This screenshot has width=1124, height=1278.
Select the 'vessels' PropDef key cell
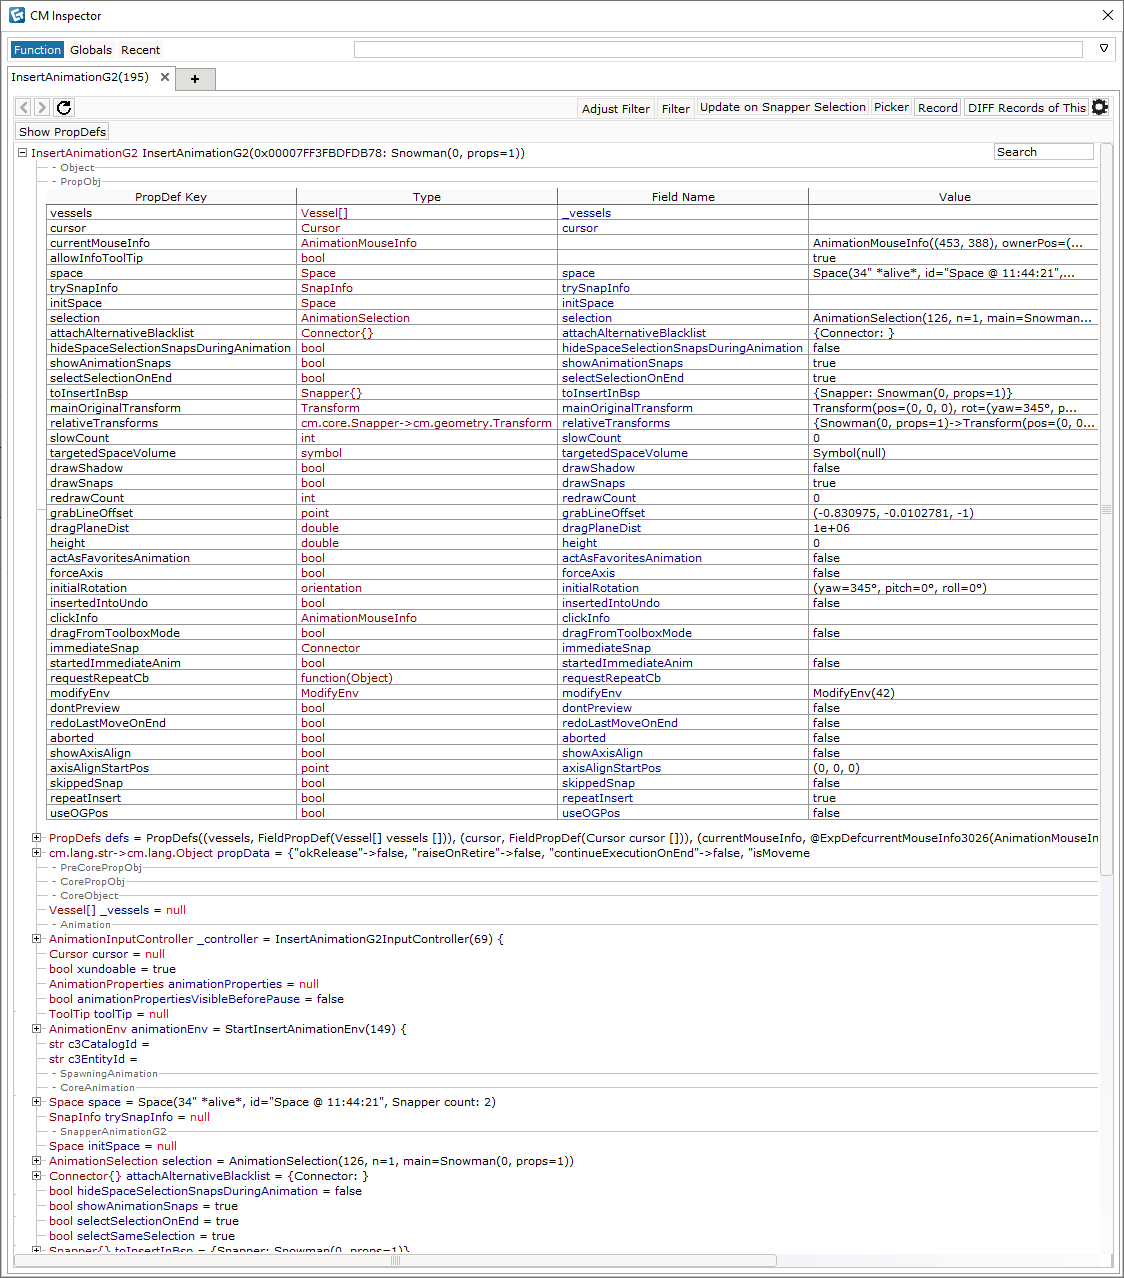click(x=171, y=213)
